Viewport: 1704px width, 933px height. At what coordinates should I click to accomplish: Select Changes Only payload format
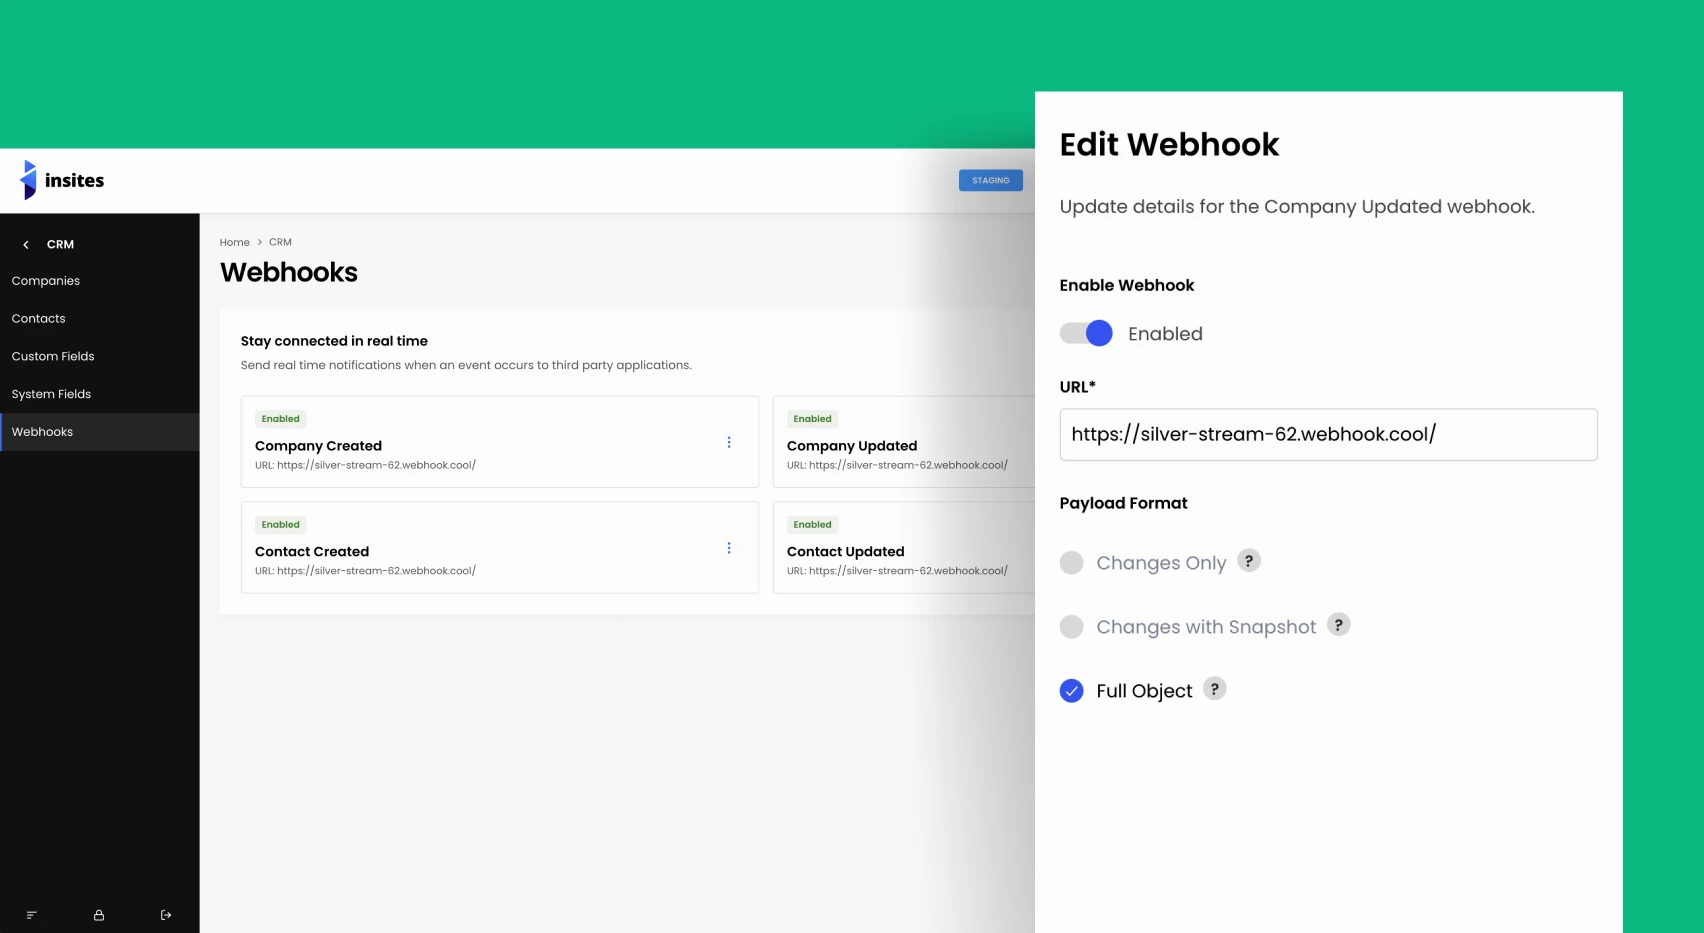pos(1072,562)
